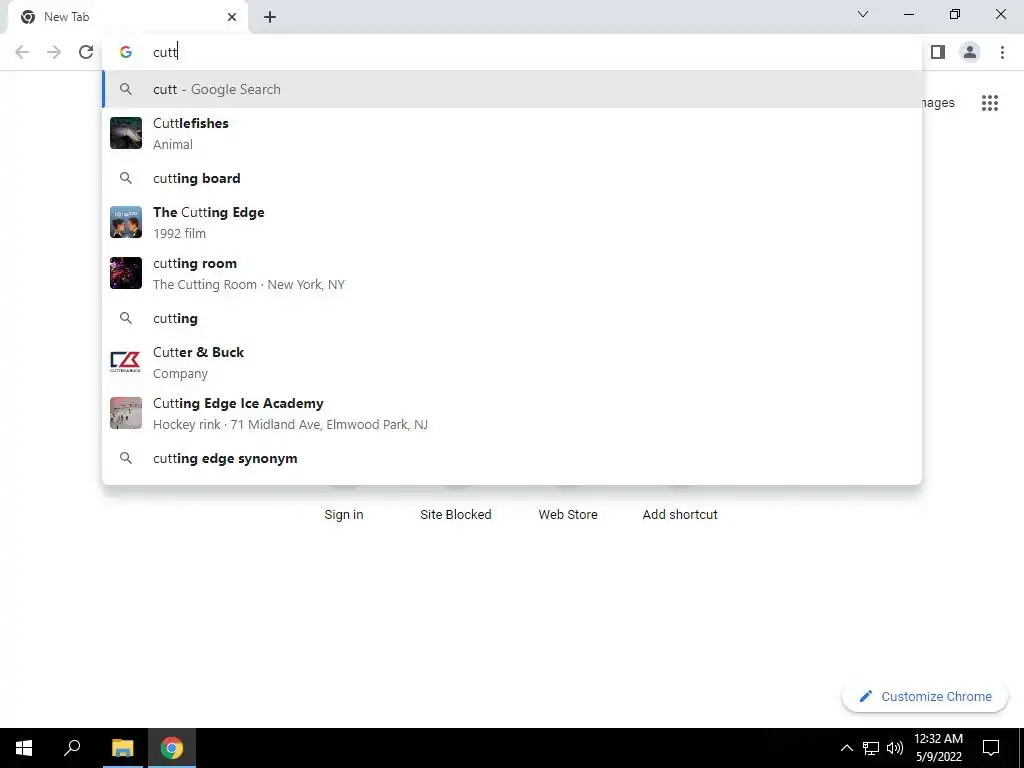This screenshot has width=1024, height=768.
Task: Open the Google apps grid
Action: [990, 103]
